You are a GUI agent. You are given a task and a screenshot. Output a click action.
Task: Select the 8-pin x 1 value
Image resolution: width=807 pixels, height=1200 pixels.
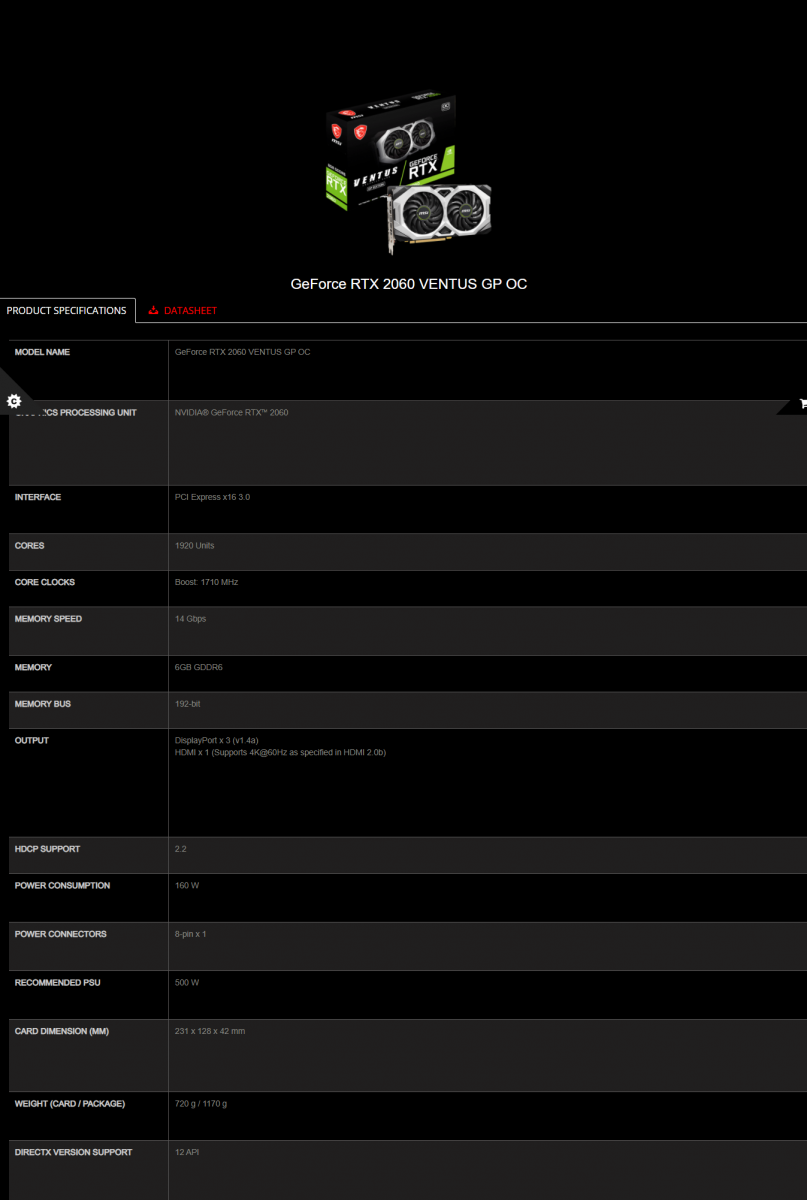tap(191, 934)
